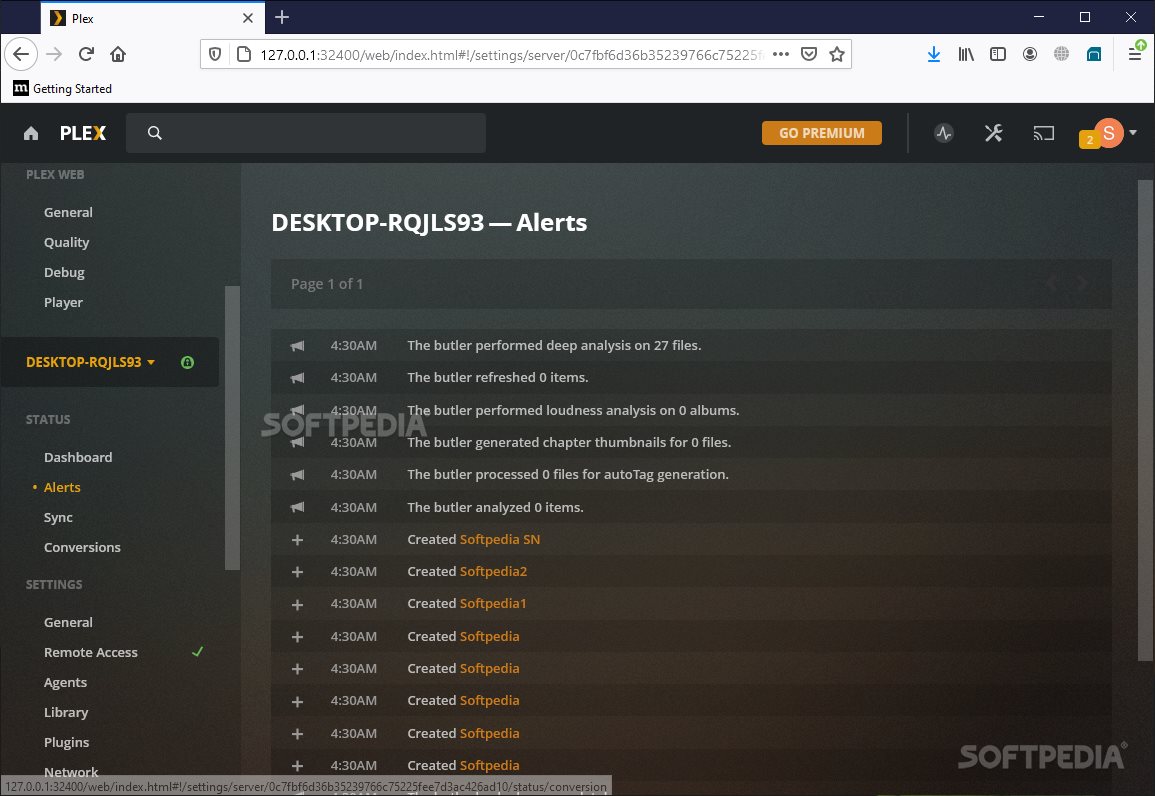Screen dimensions: 1155x796
Task: Click plus icon on Created Softpedia1 row
Action: (297, 605)
